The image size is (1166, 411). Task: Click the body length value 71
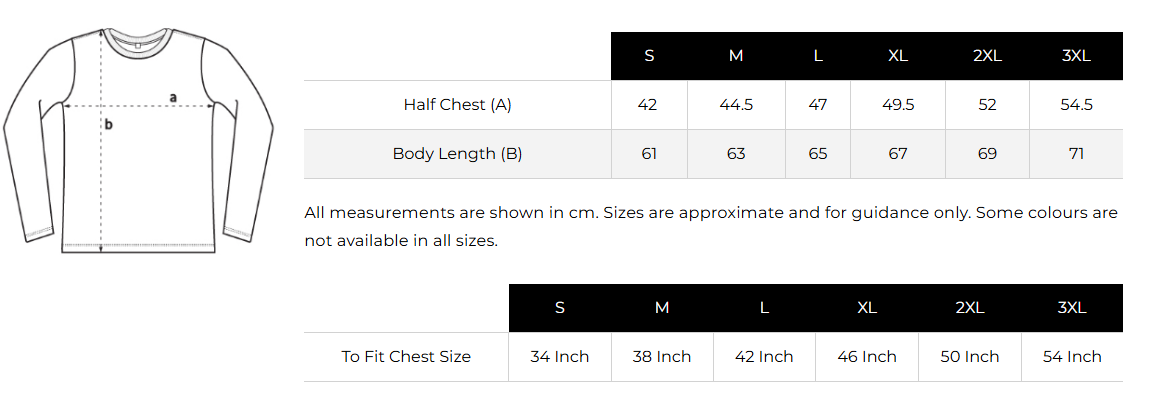tap(1076, 154)
